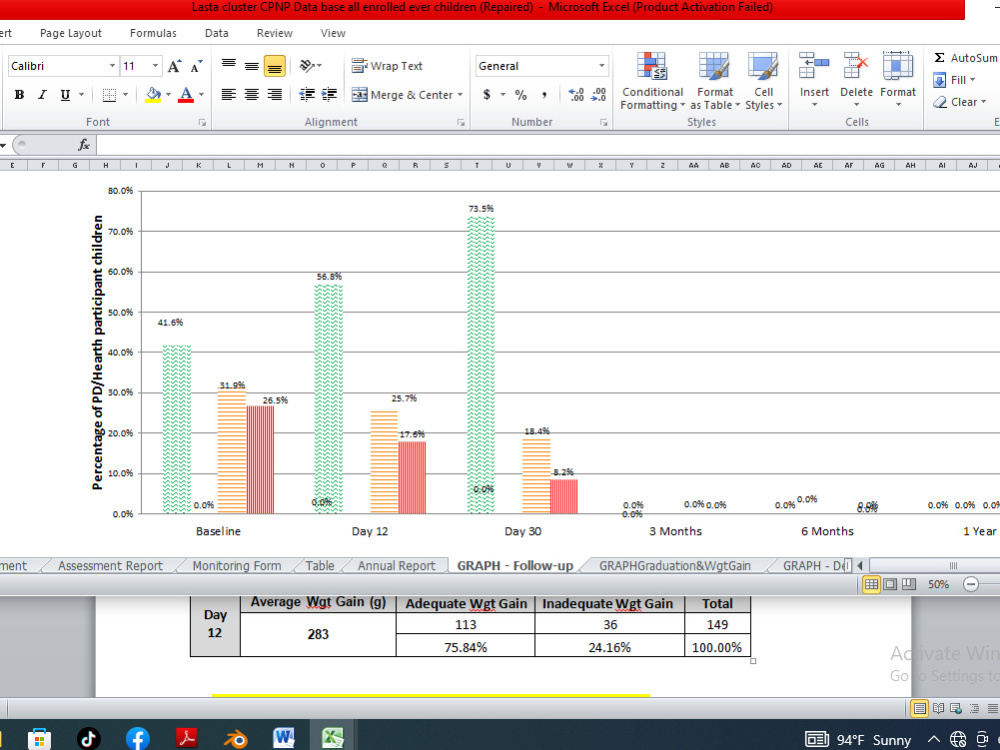Toggle Wrap Text
Viewport: 1000px width, 750px height.
coord(387,66)
